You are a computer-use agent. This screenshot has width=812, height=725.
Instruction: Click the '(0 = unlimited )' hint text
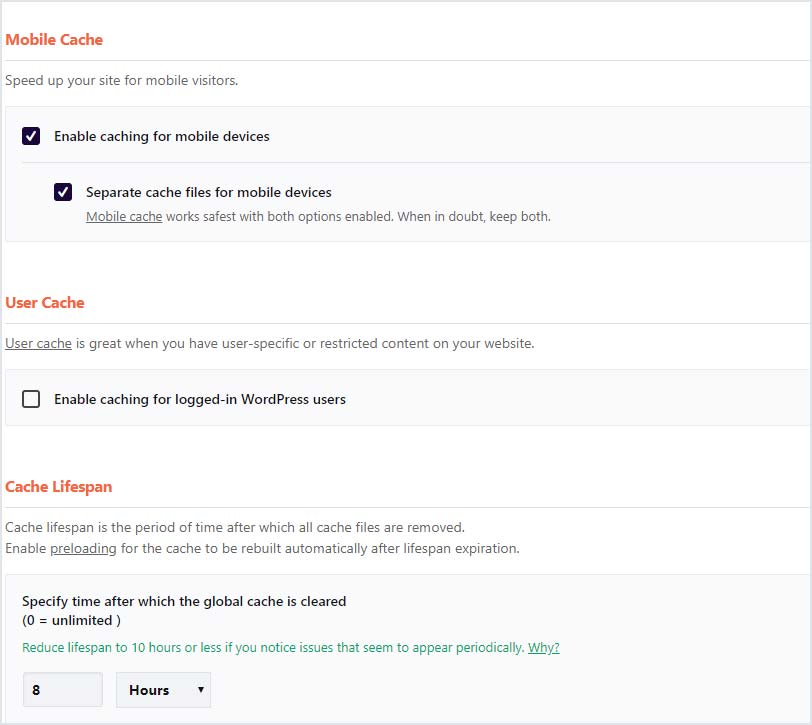(x=71, y=620)
